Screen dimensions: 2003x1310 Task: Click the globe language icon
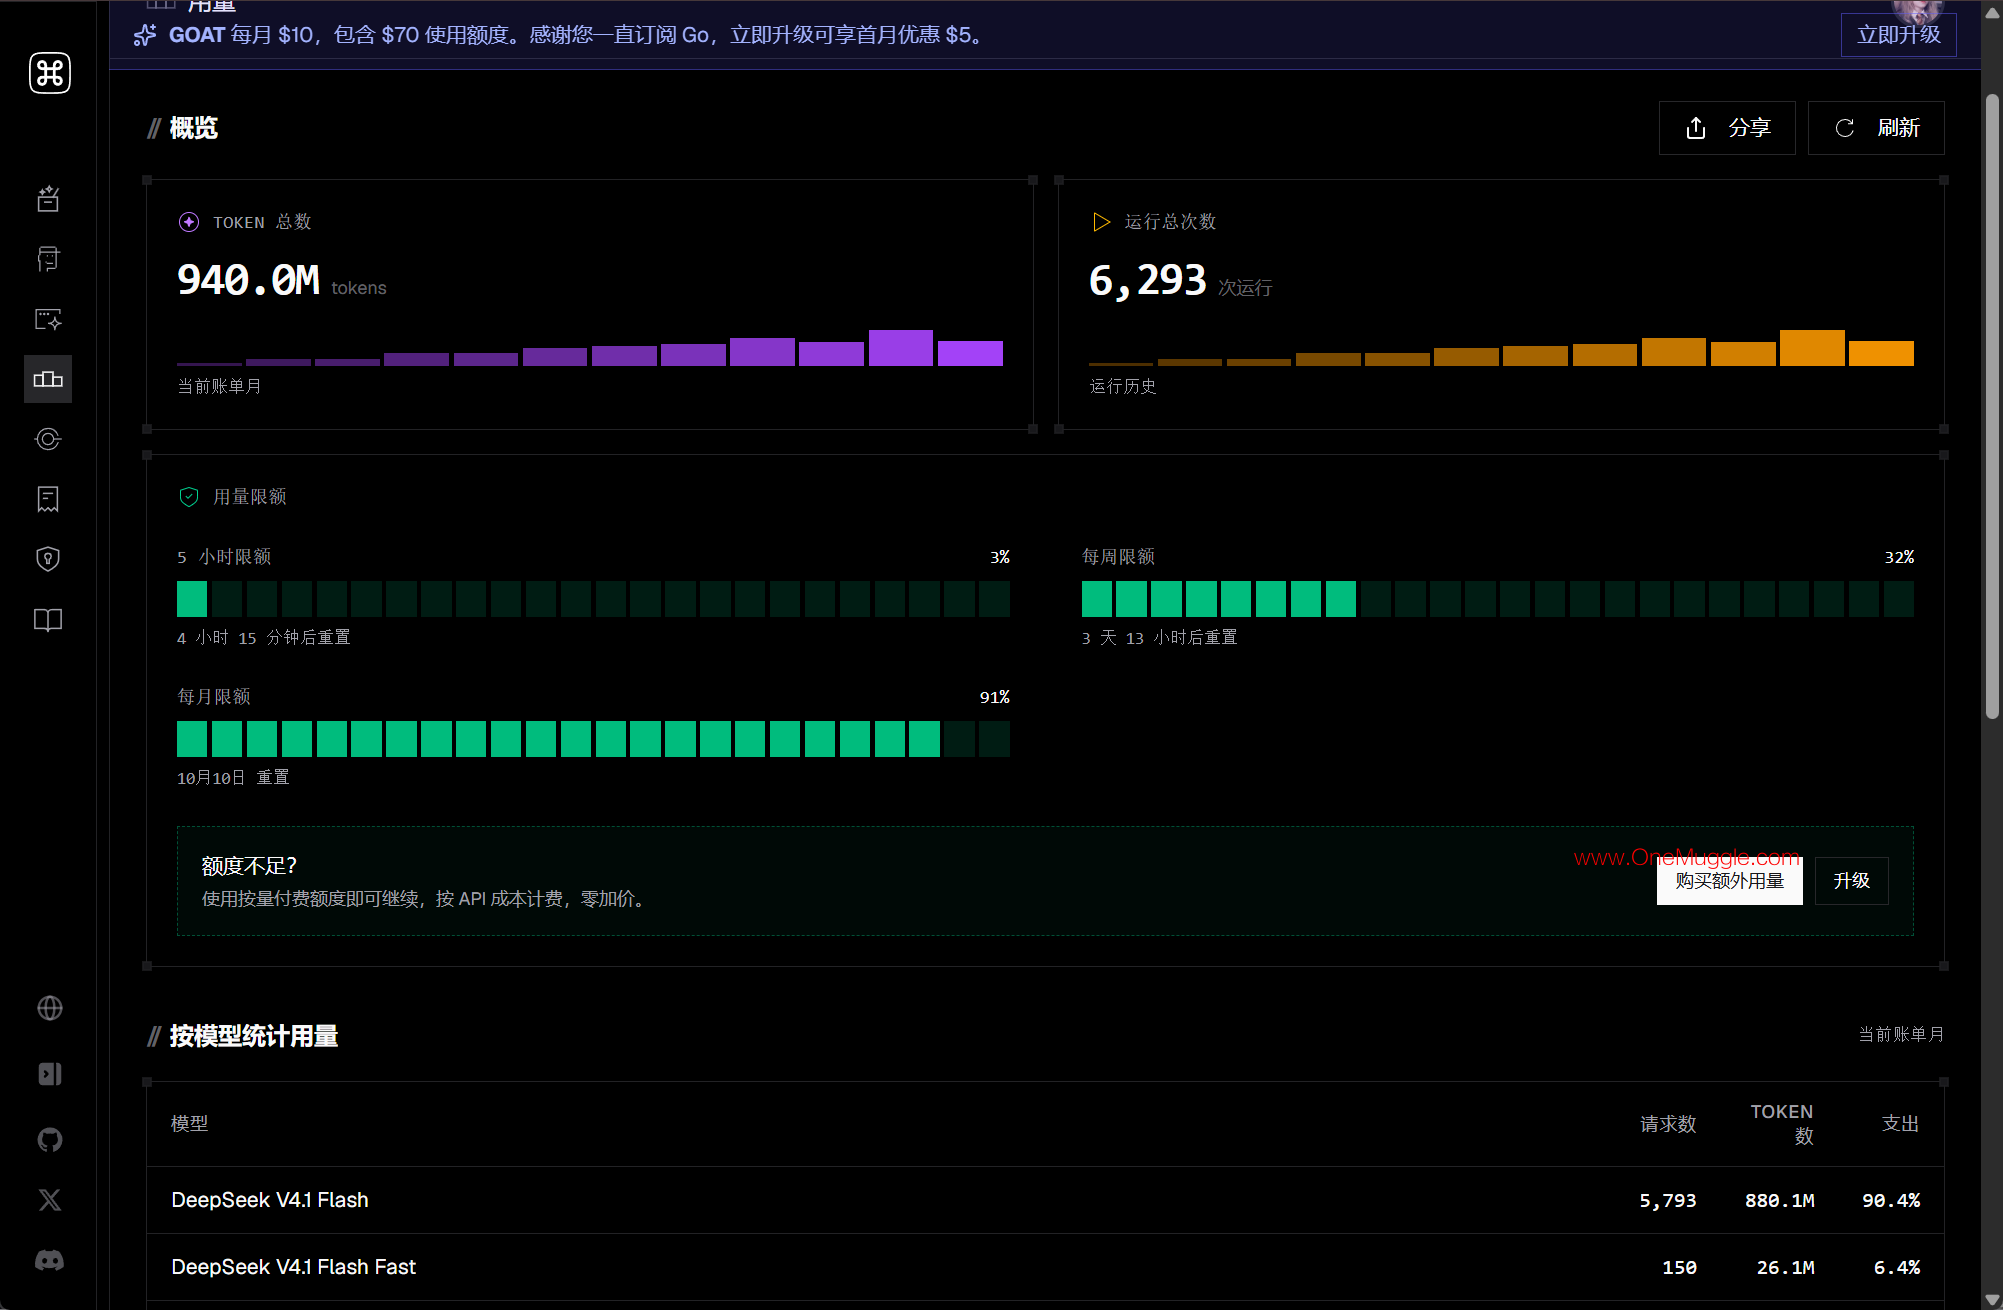[x=49, y=1008]
